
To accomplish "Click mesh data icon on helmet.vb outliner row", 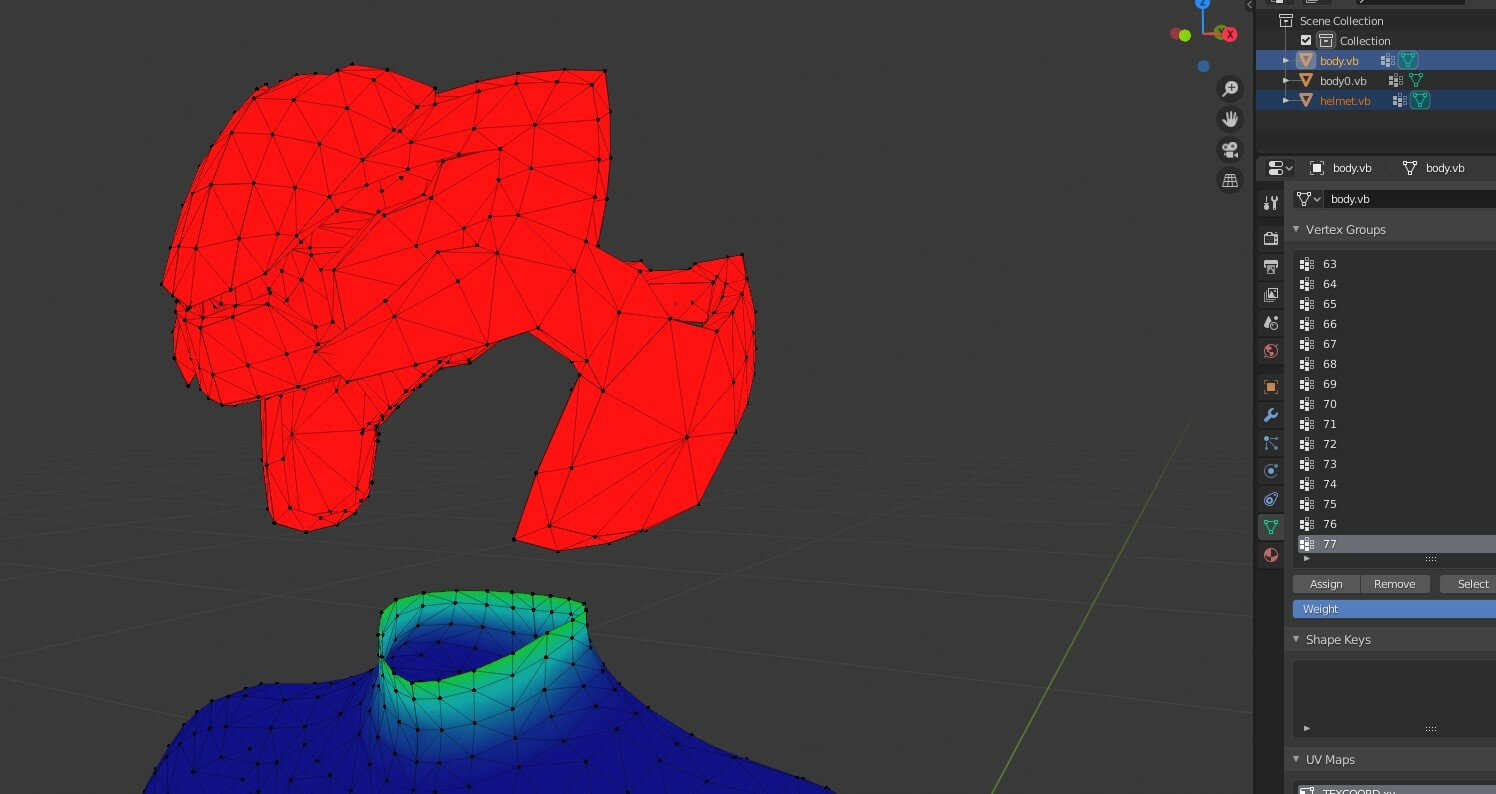I will point(1420,100).
